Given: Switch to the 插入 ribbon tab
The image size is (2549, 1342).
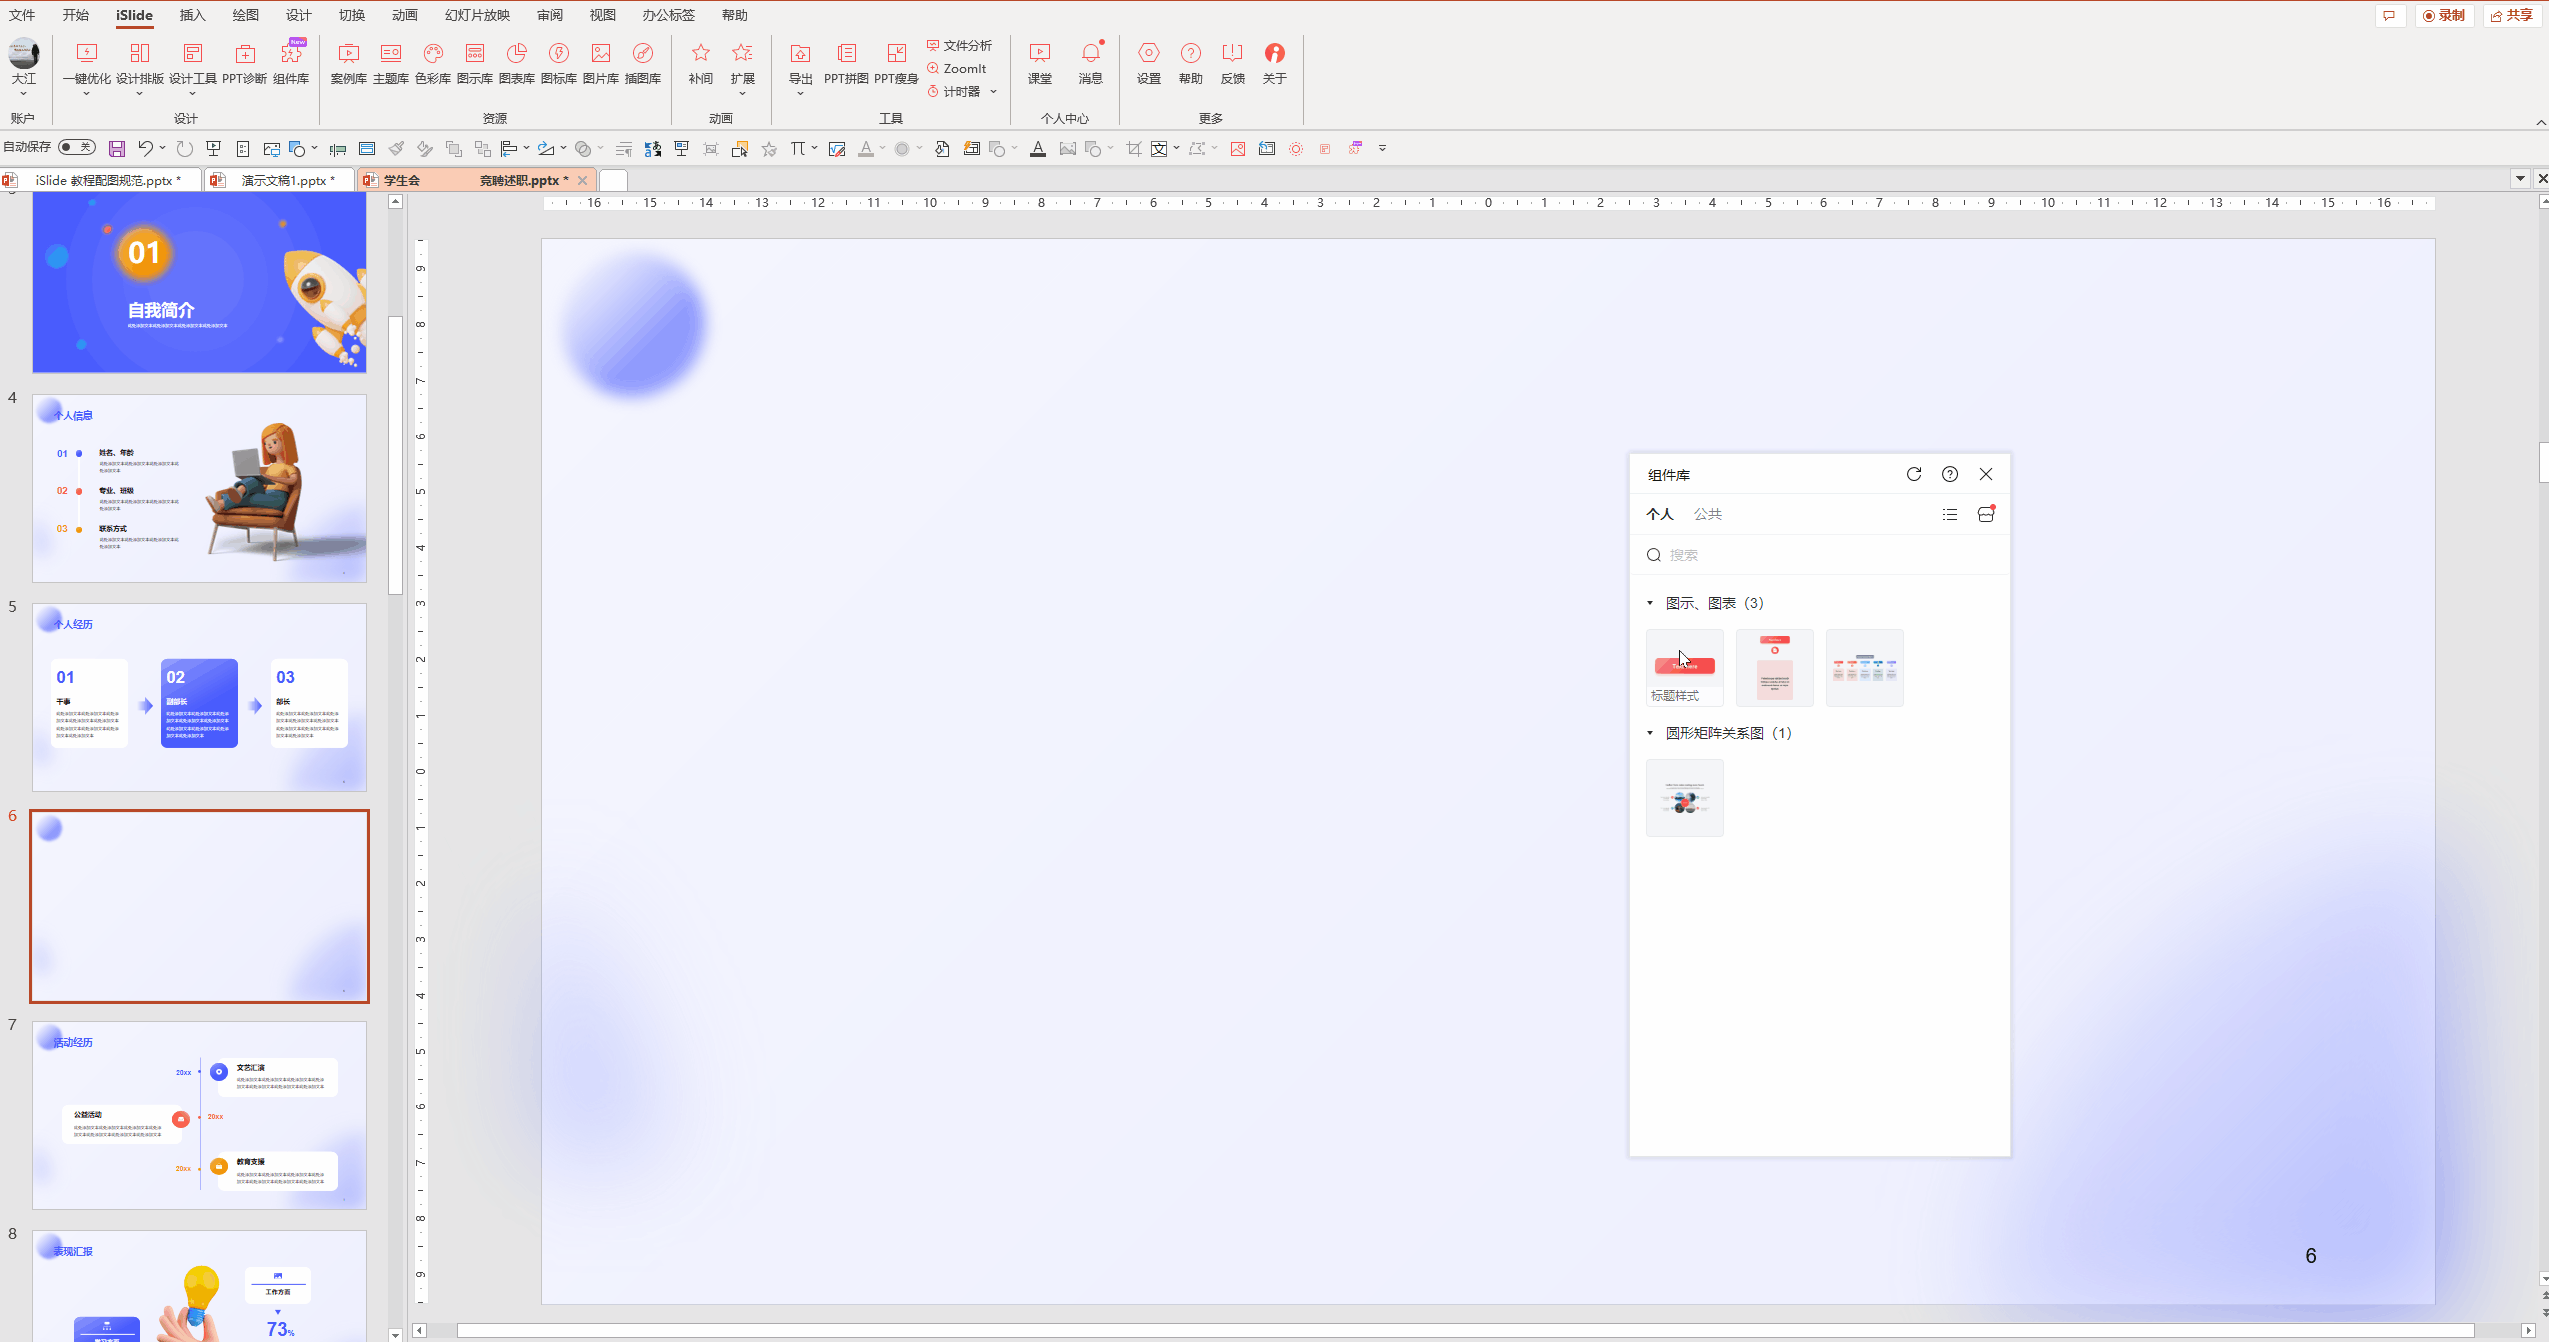Looking at the screenshot, I should click(x=192, y=15).
